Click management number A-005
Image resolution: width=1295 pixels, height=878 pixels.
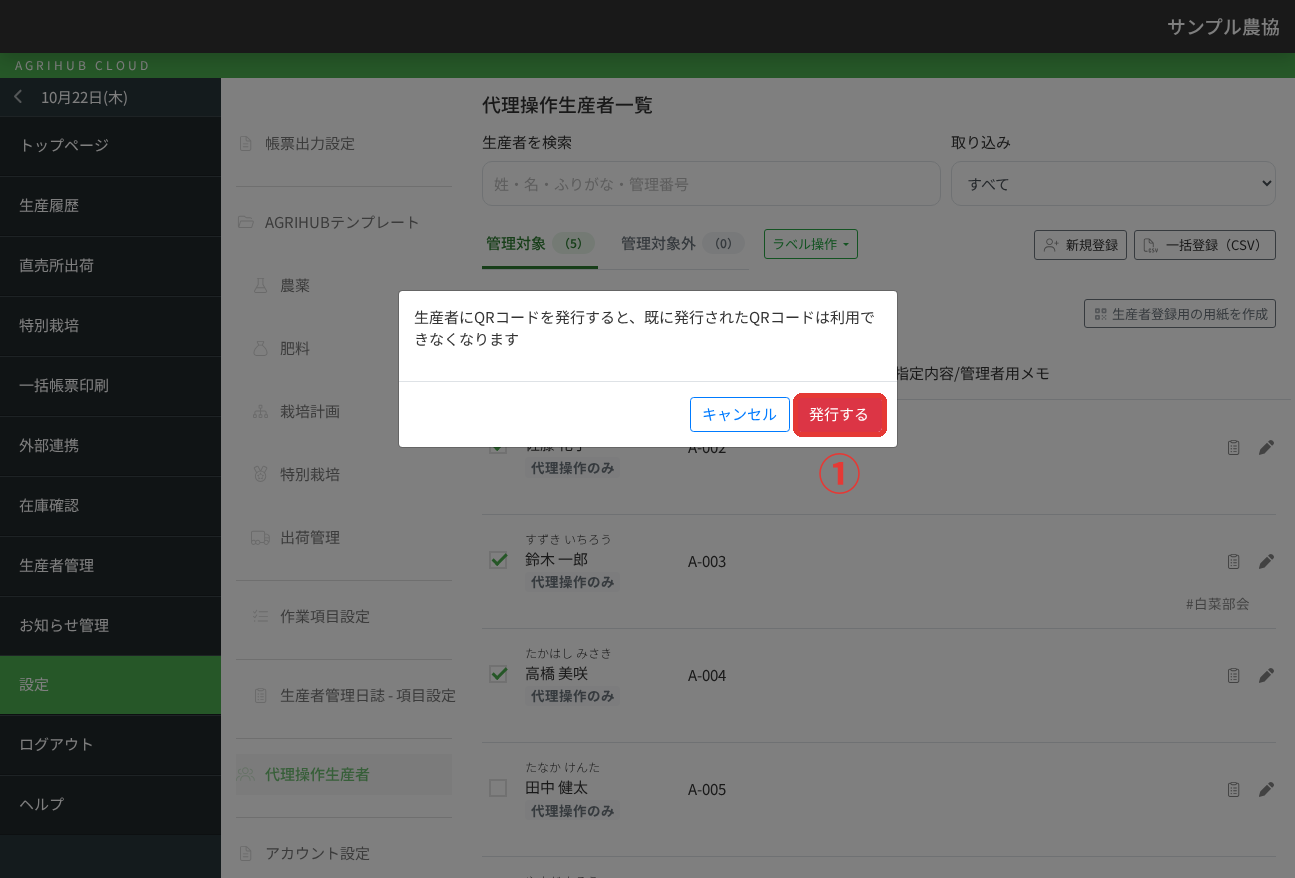pyautogui.click(x=707, y=790)
